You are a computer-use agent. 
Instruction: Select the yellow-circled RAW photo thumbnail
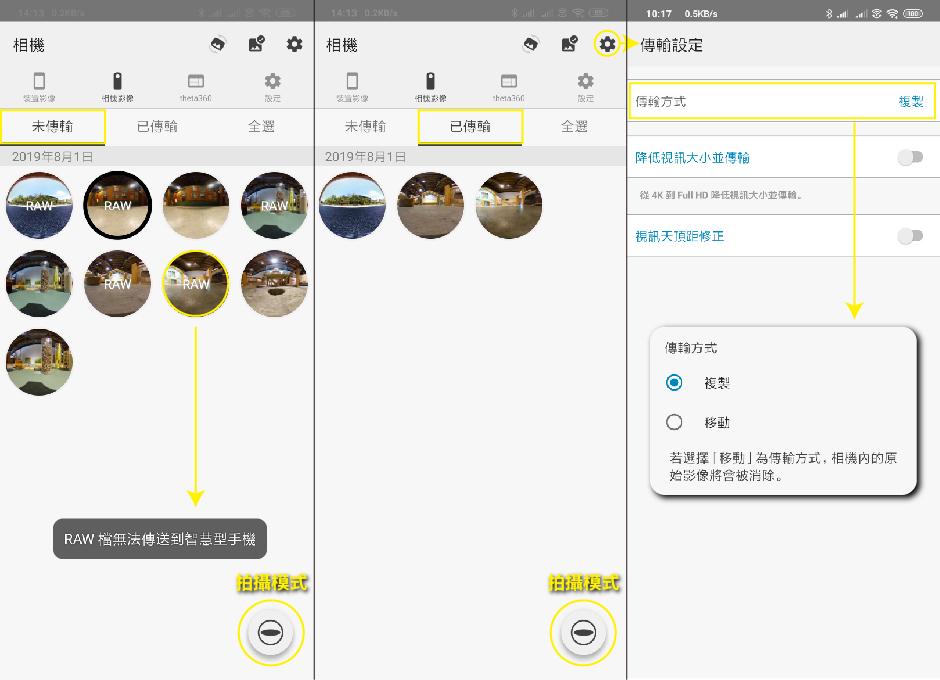click(196, 283)
